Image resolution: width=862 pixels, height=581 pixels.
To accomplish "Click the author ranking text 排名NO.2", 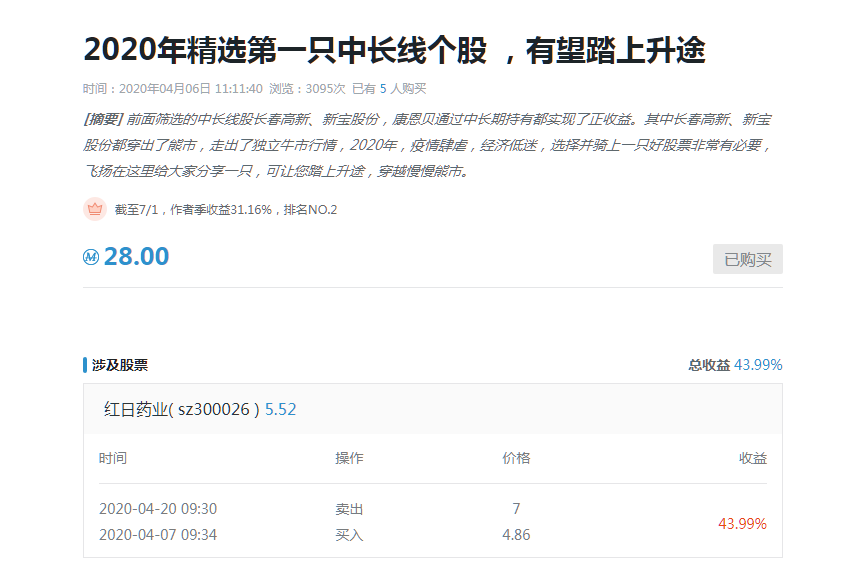I will [310, 209].
